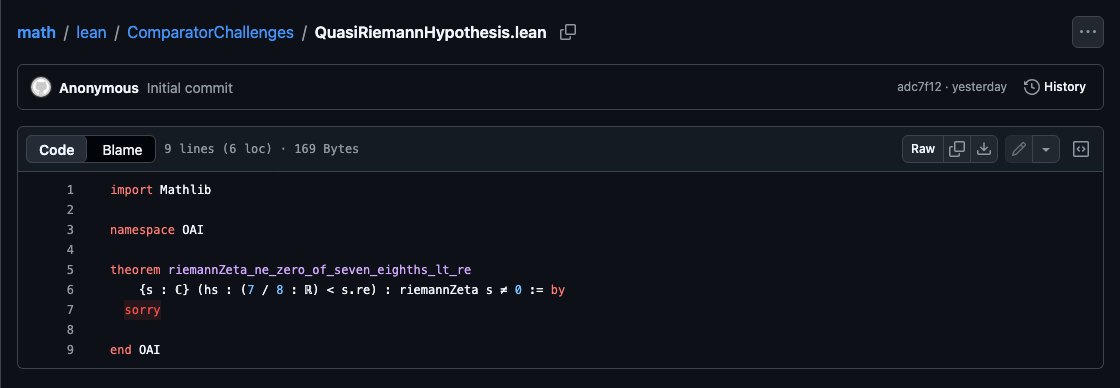Download the raw file
1120x388 pixels.
coord(984,149)
